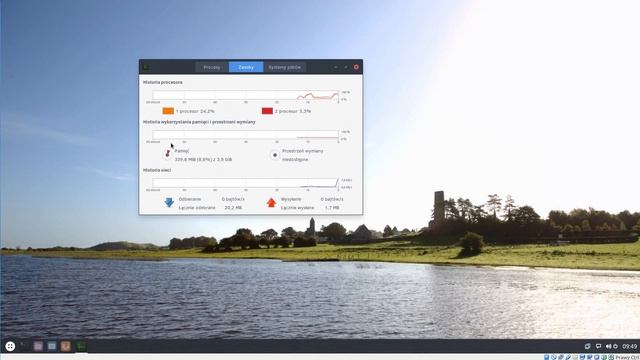Click the Pamięć memory pie icon

[x=167, y=154]
